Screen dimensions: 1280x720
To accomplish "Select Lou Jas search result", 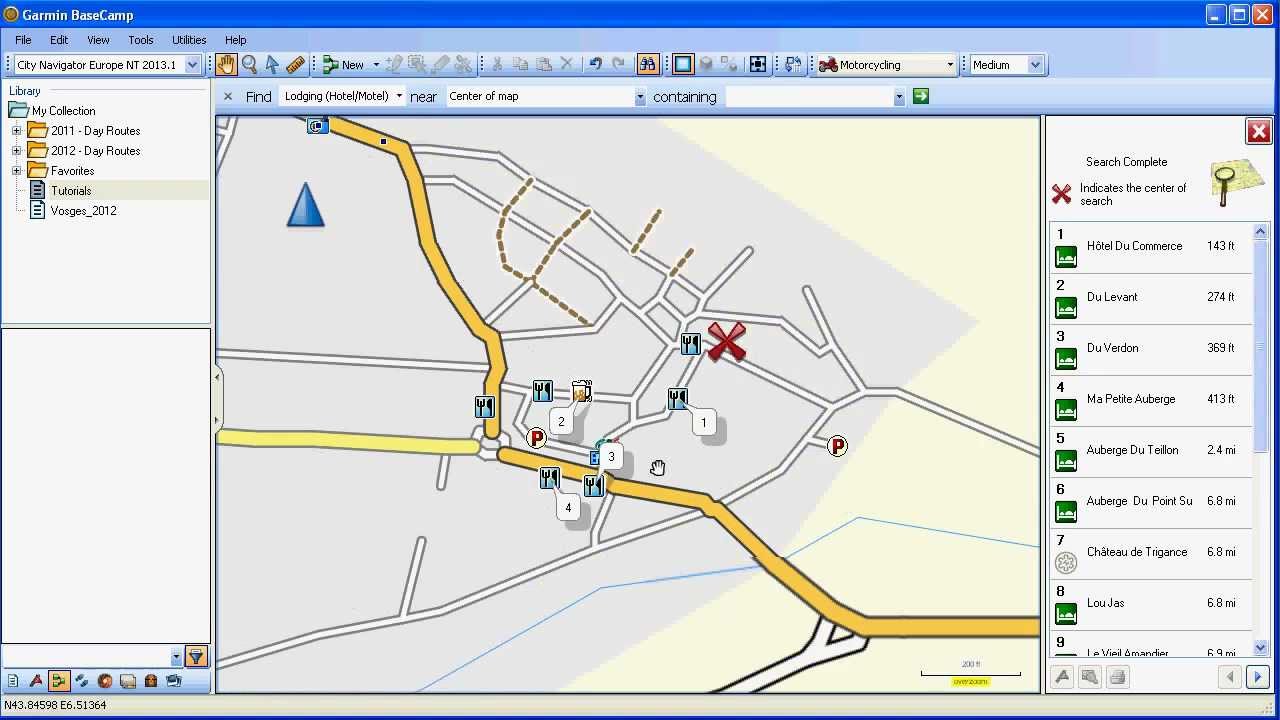I will click(x=1150, y=604).
